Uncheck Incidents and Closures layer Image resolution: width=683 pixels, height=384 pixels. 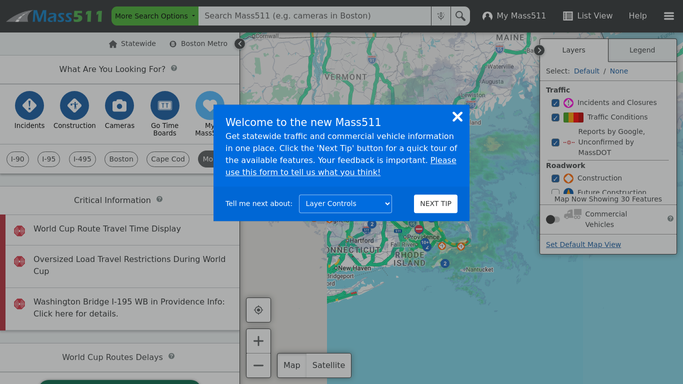click(555, 103)
